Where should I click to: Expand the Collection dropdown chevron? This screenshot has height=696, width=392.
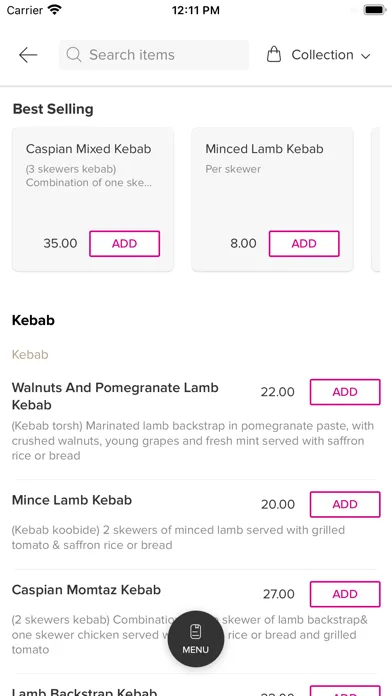point(365,56)
